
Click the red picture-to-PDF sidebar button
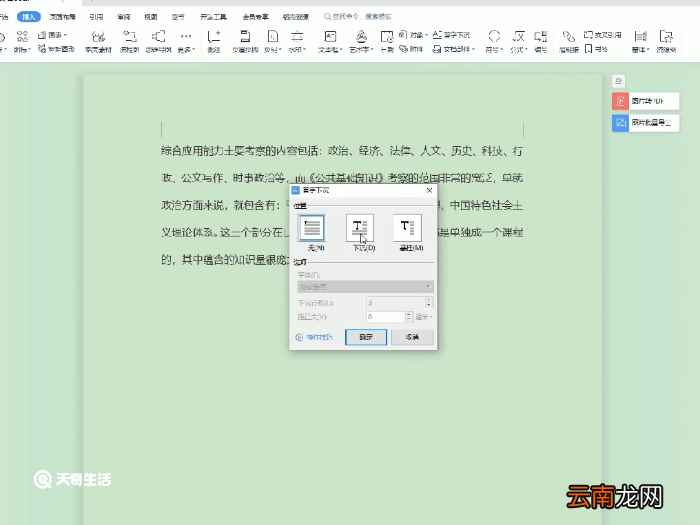tap(646, 101)
